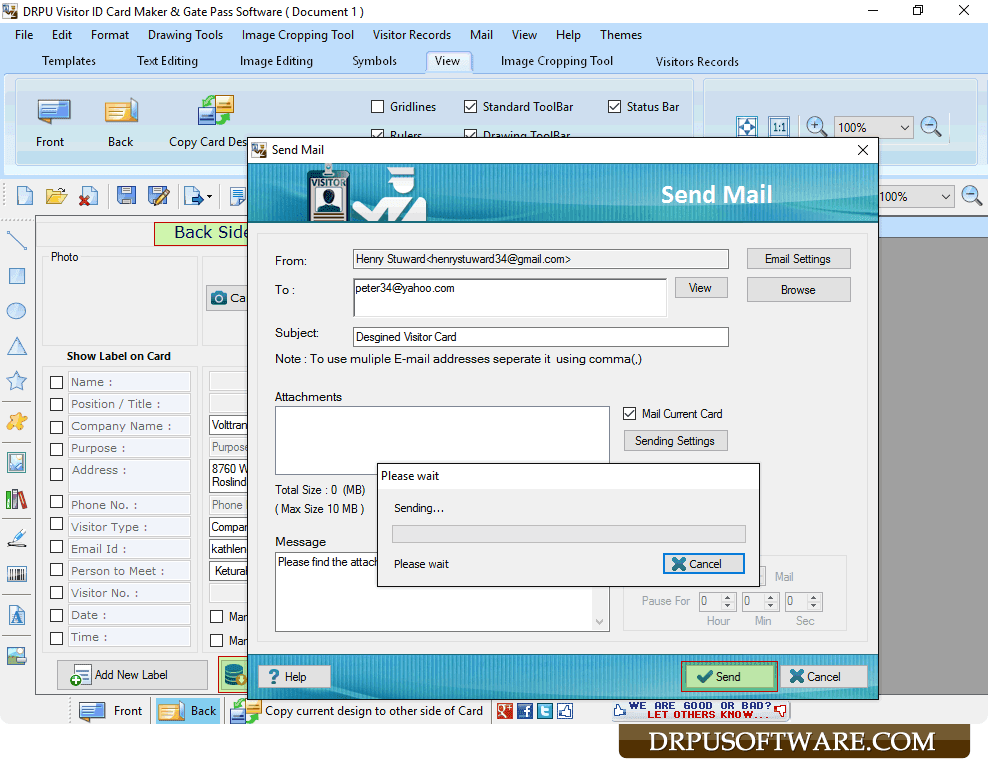Open the Drawing Tools menu
The width and height of the screenshot is (988, 759).
(x=185, y=34)
